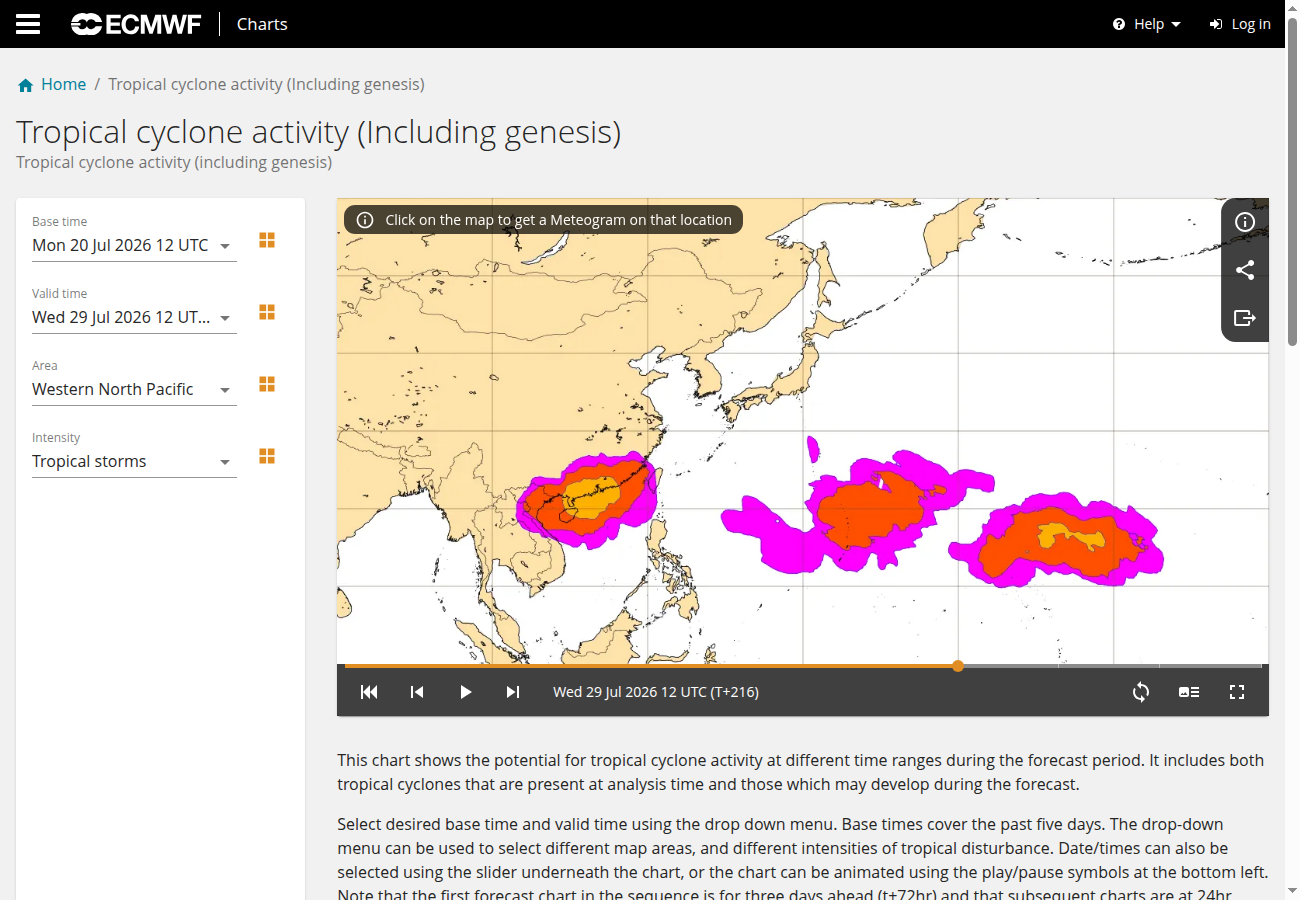Step forward one forecast frame
The height and width of the screenshot is (900, 1300).
pyautogui.click(x=513, y=692)
